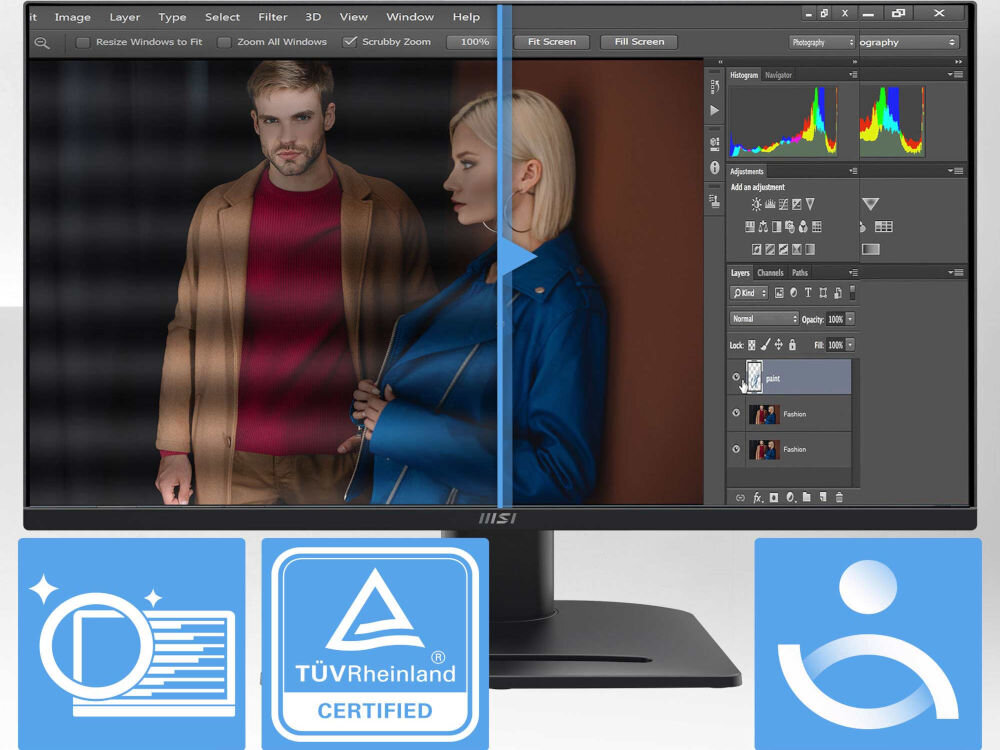Open layer styles fx menu
Image resolution: width=1000 pixels, height=750 pixels.
tap(758, 497)
